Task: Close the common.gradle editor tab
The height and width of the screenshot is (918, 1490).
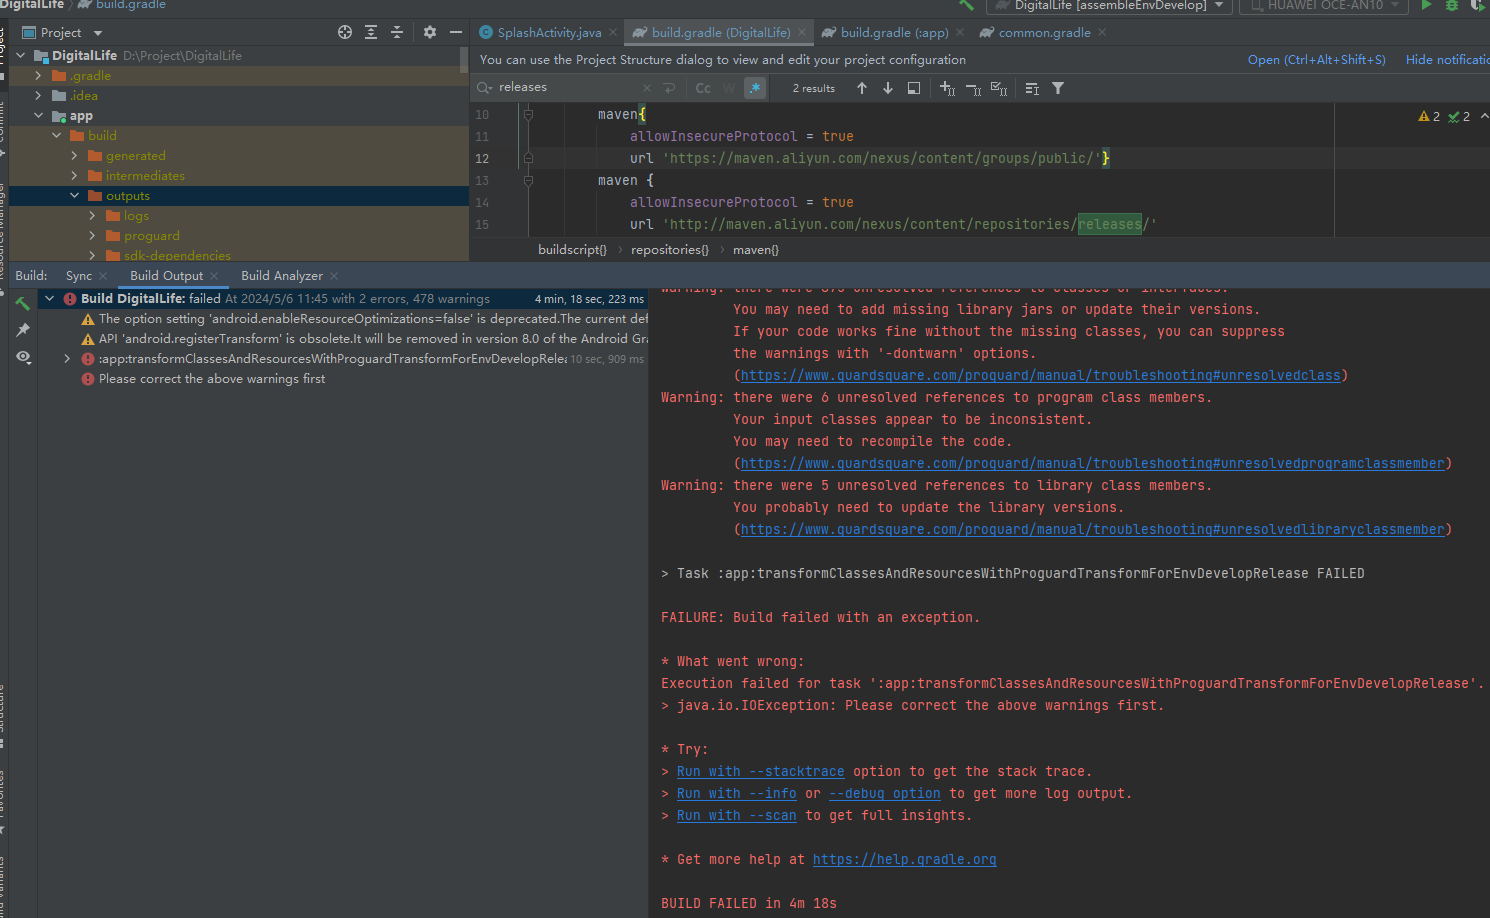Action: 1102,32
